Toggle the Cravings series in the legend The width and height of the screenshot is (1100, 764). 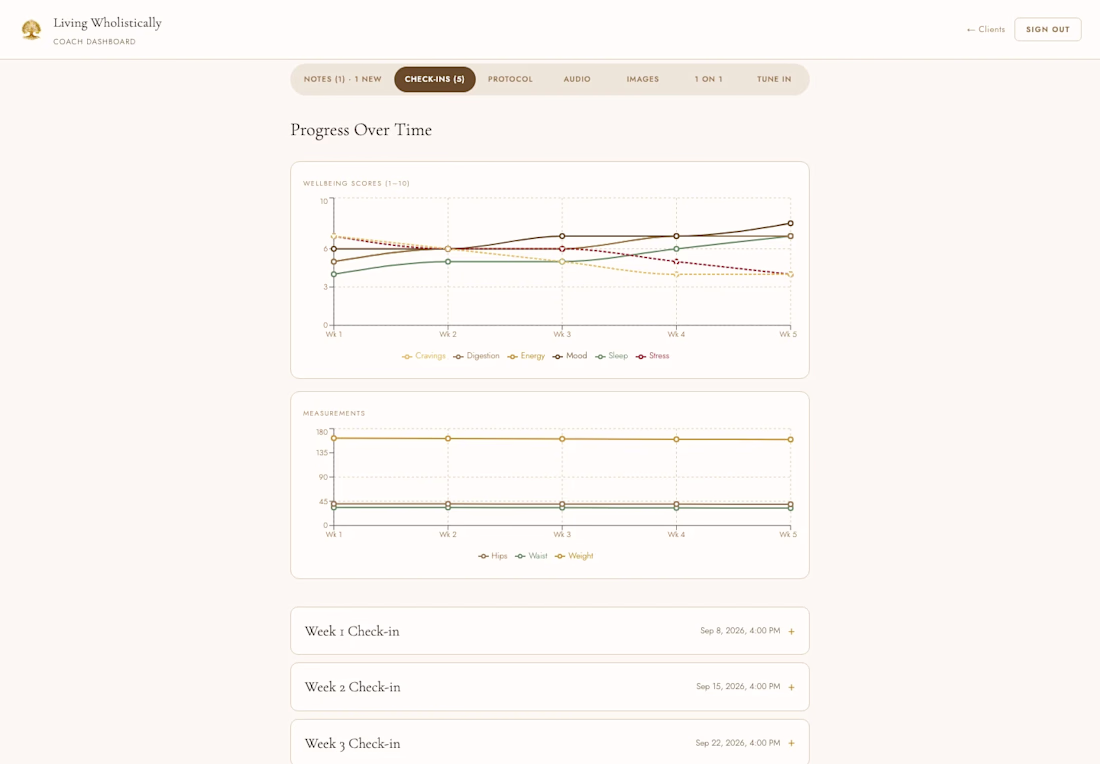pos(424,356)
